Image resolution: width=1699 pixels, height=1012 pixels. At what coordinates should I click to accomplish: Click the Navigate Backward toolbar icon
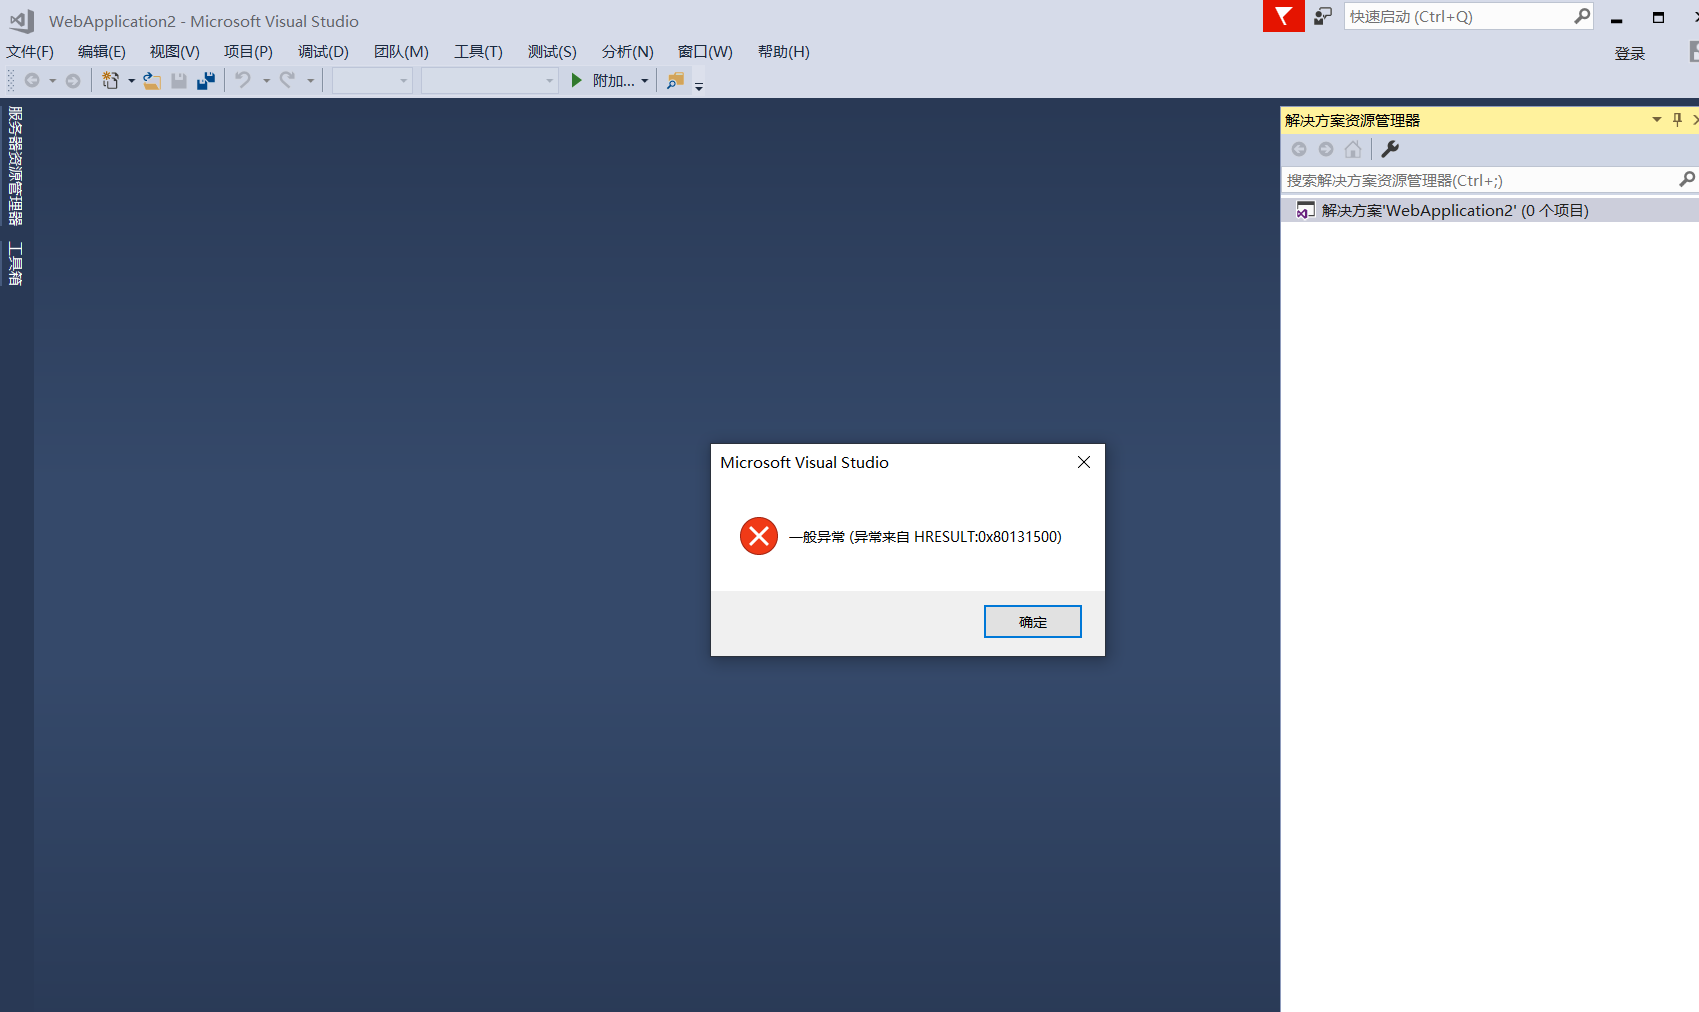click(32, 80)
